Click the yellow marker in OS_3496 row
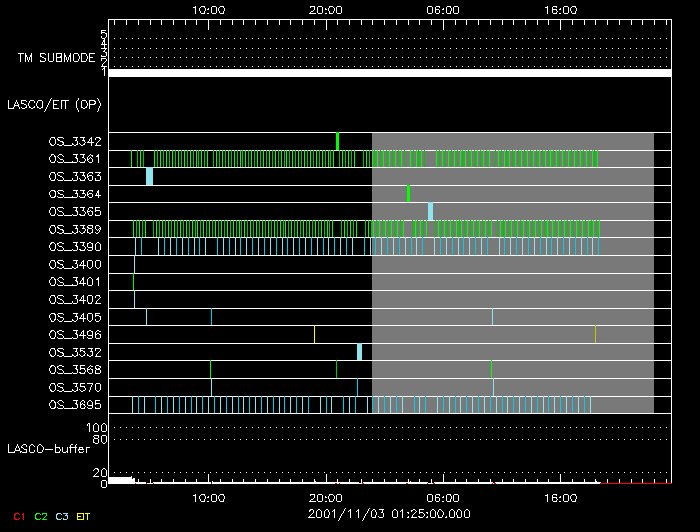The width and height of the screenshot is (700, 532). [x=314, y=334]
